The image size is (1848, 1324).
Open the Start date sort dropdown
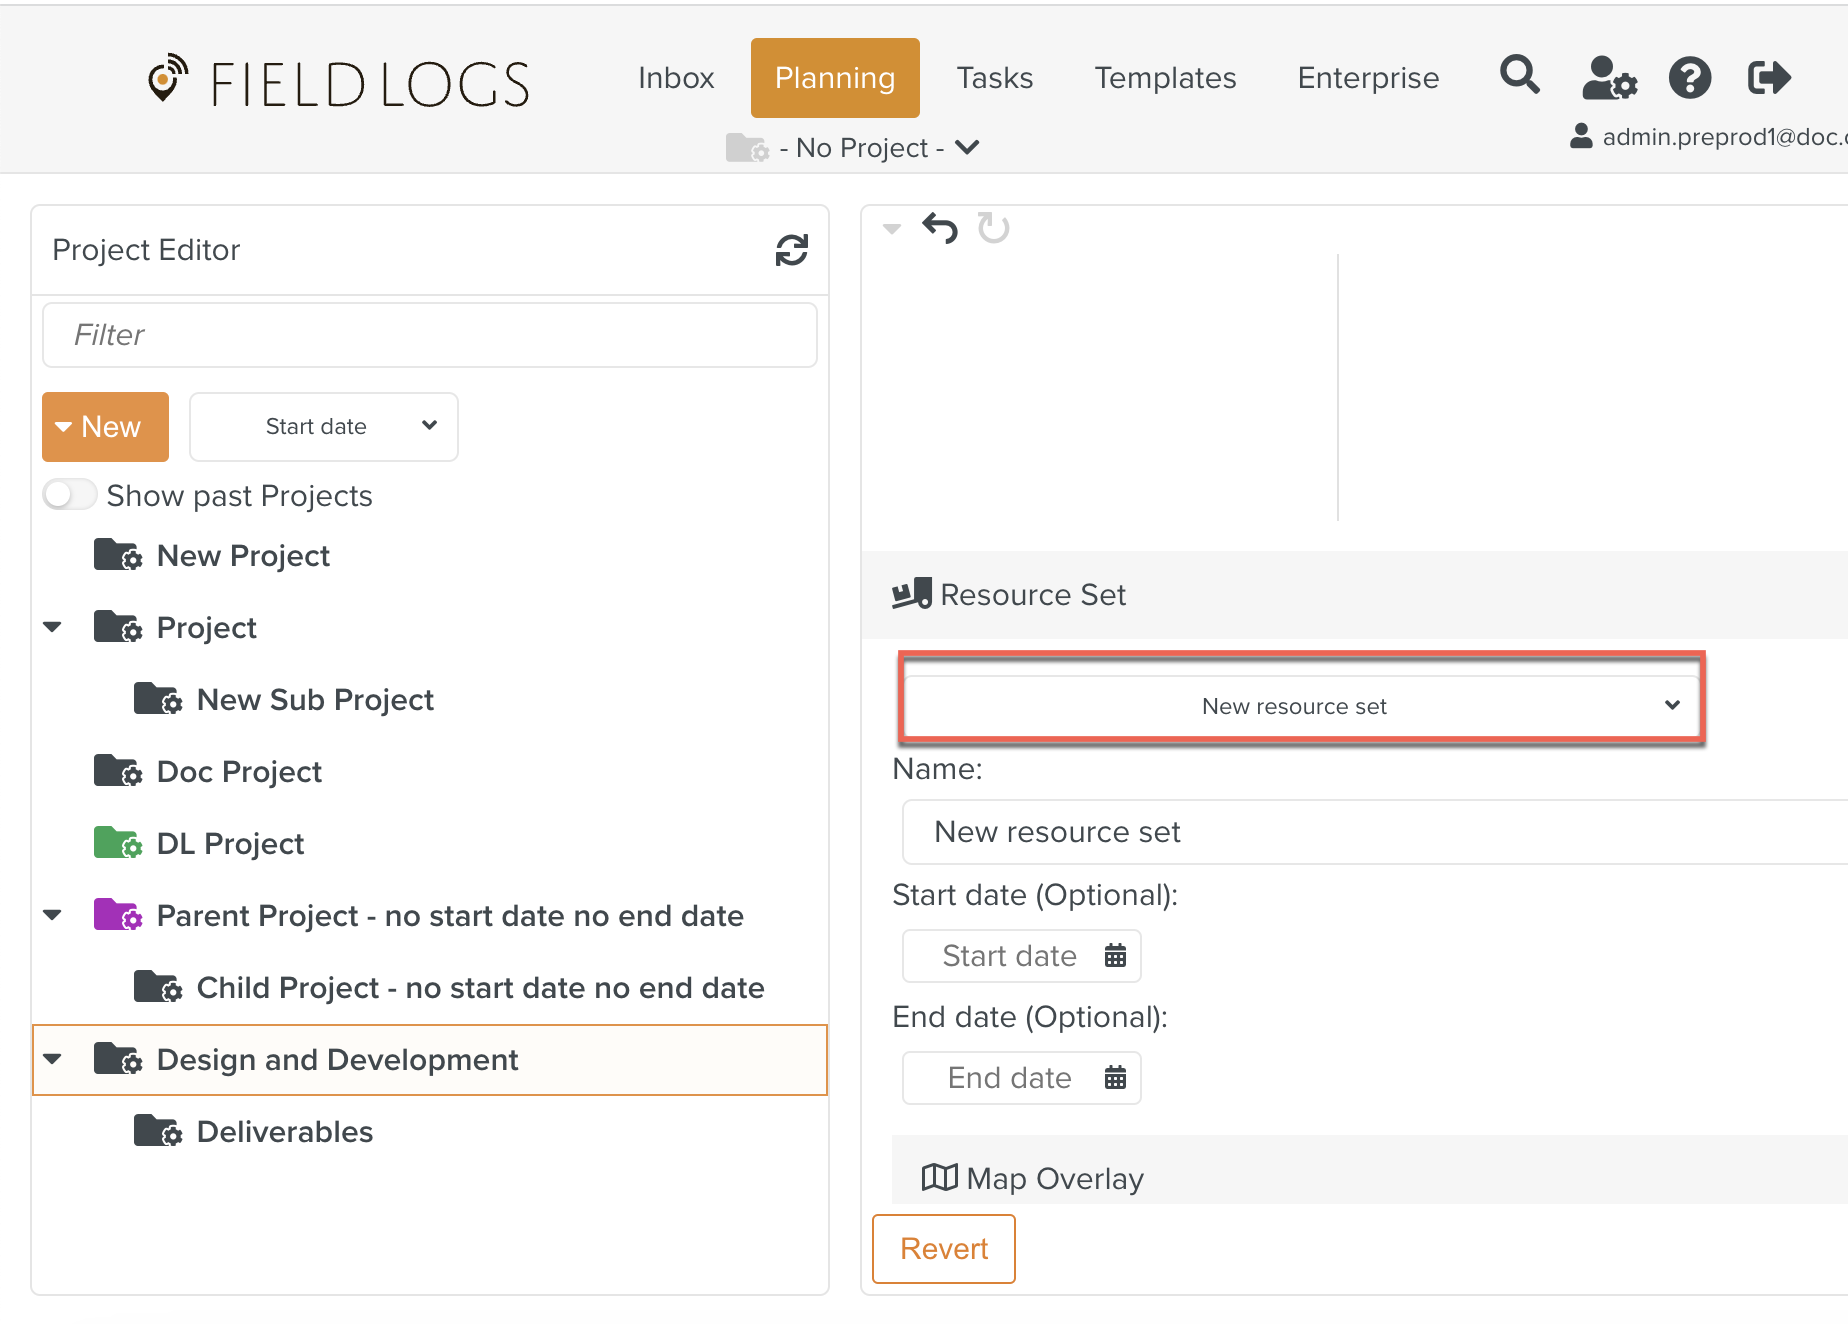click(324, 427)
